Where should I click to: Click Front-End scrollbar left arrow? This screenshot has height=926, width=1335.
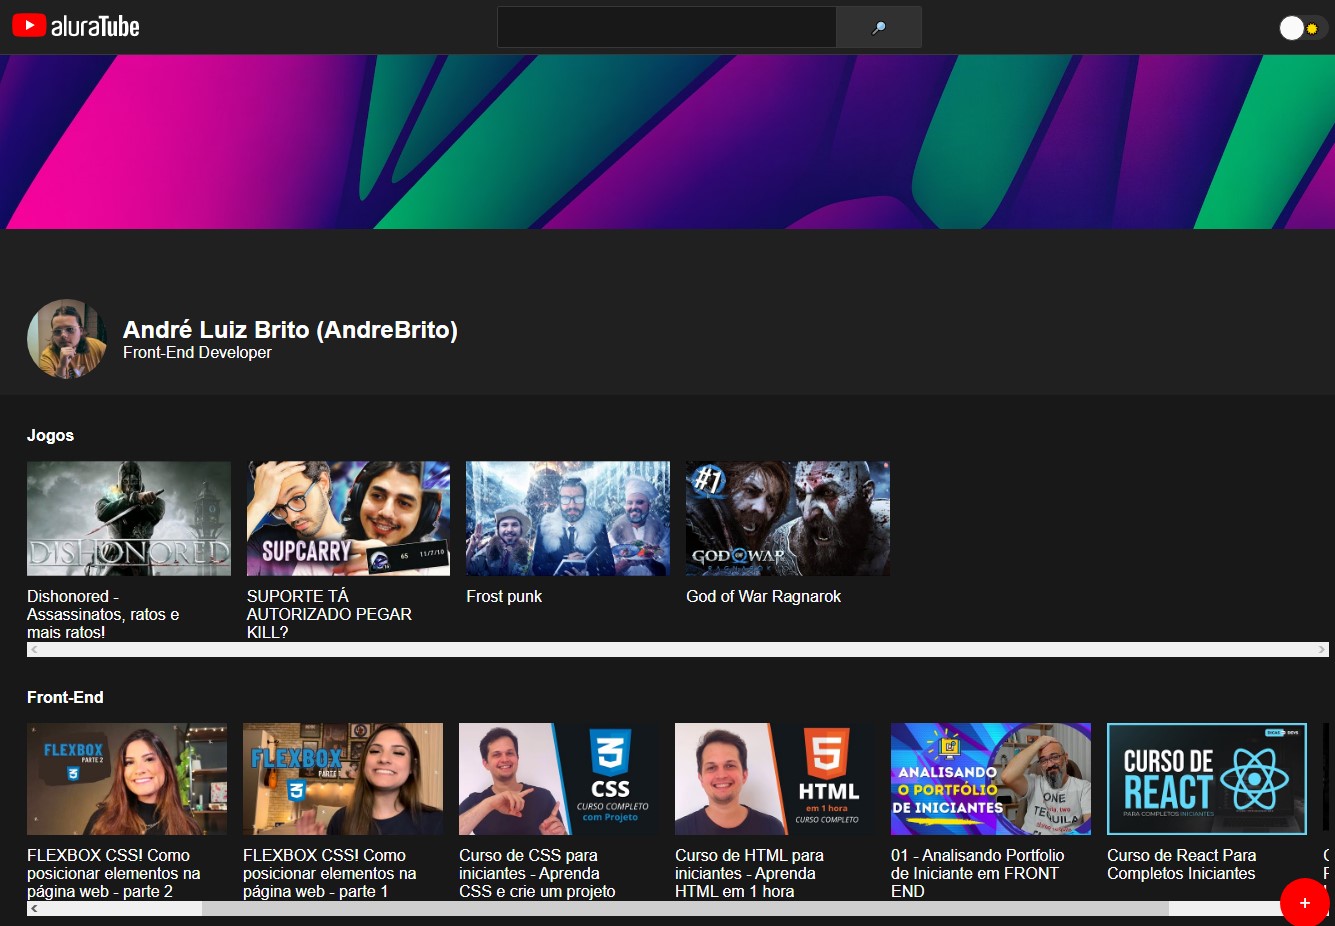click(34, 909)
